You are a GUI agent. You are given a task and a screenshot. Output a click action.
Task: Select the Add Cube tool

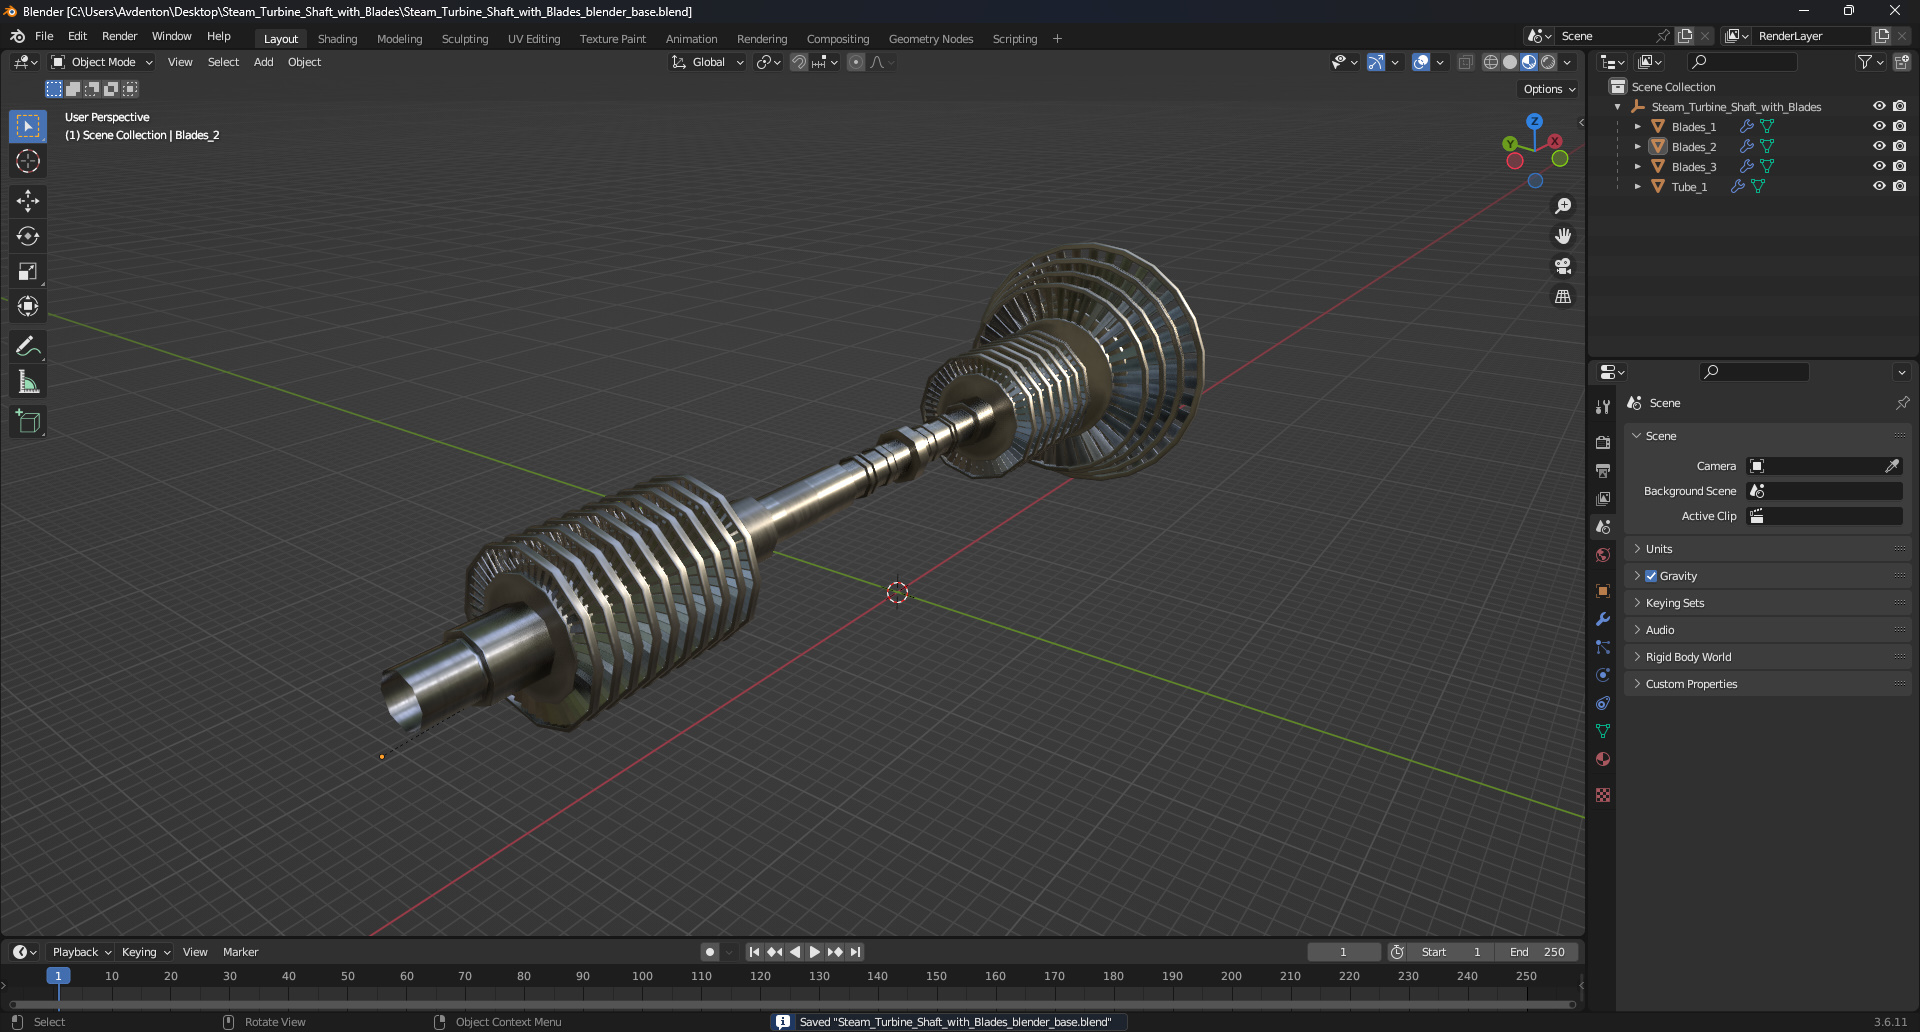point(28,422)
